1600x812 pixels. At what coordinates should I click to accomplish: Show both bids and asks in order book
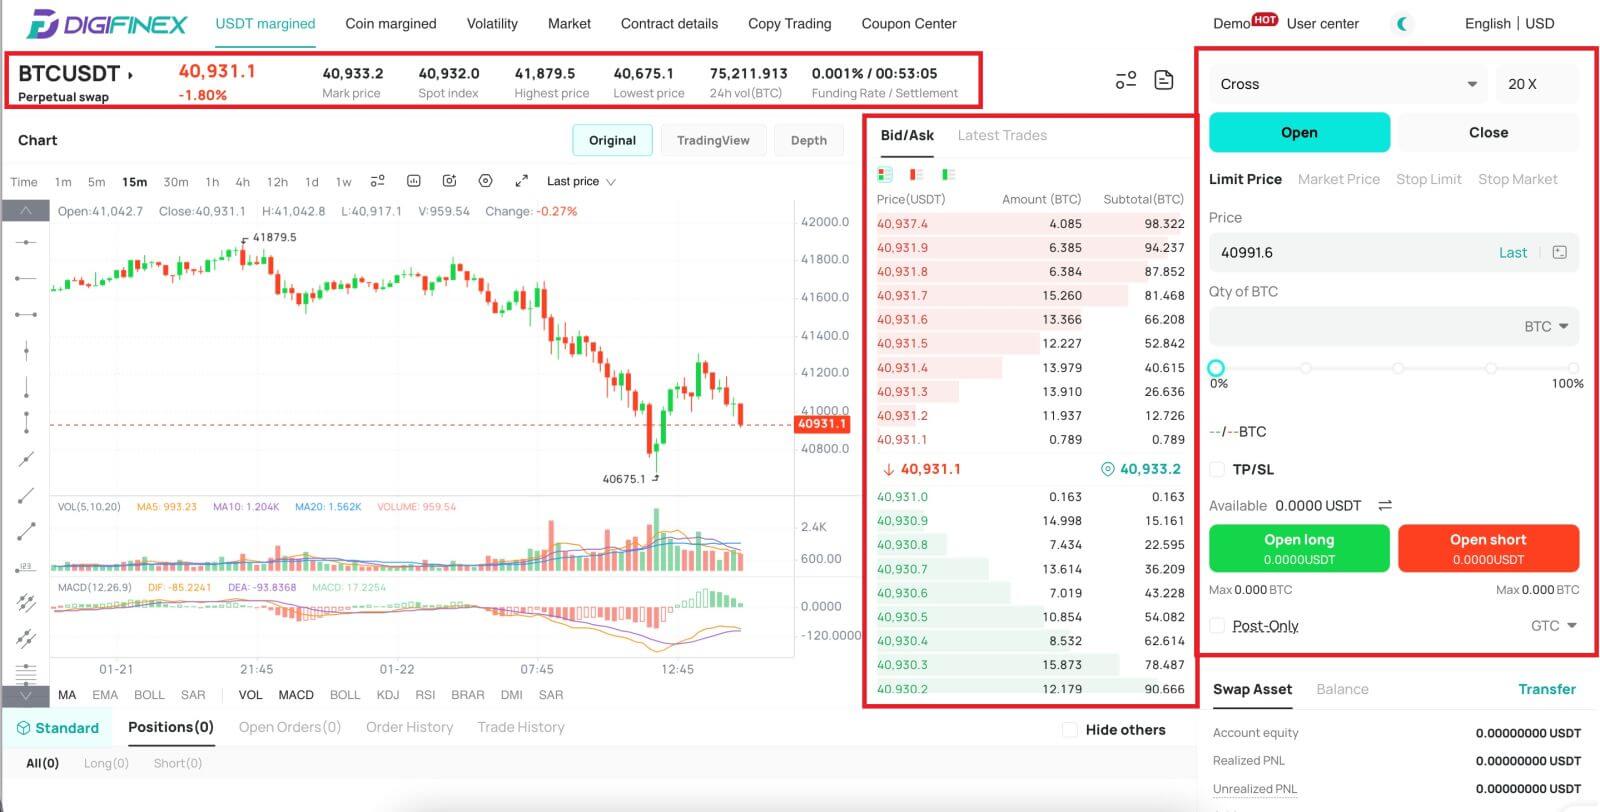coord(884,174)
